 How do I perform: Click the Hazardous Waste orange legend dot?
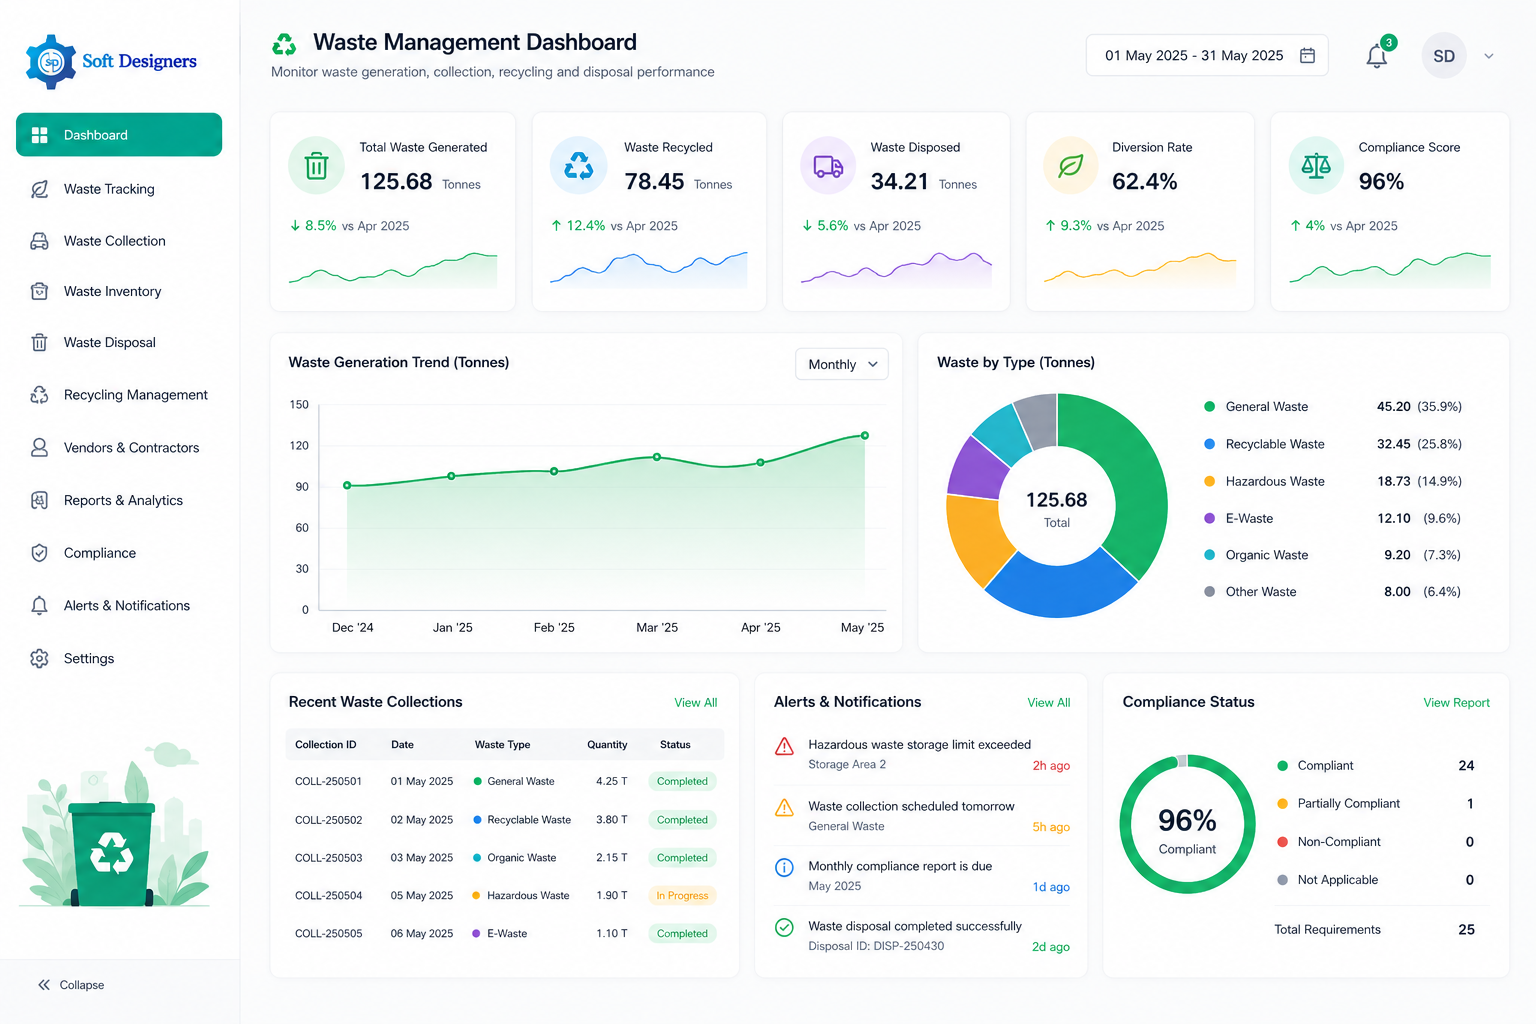(x=1209, y=481)
